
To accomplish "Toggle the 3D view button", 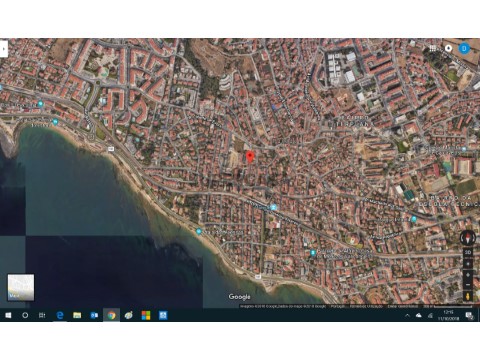I will (x=468, y=252).
